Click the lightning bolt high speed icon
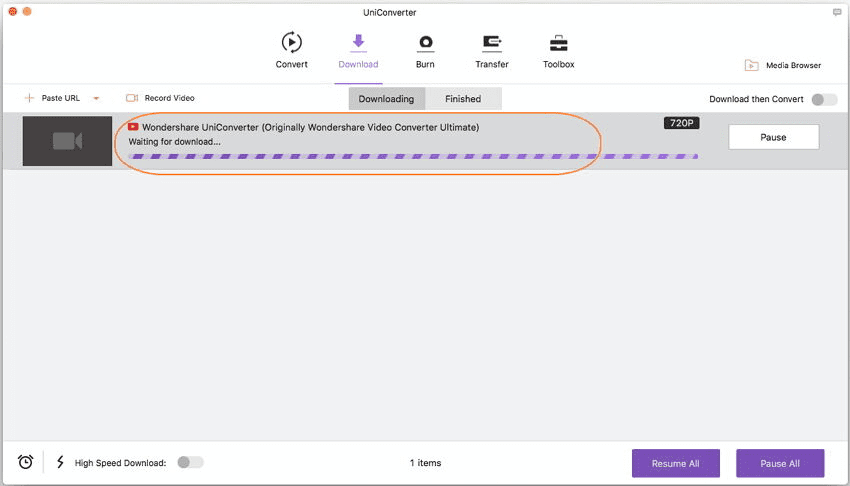Viewport: 850px width, 486px height. coord(60,462)
